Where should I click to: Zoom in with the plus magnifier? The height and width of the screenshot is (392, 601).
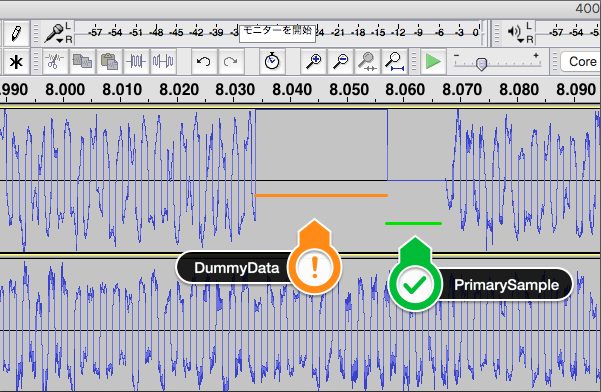(x=314, y=61)
